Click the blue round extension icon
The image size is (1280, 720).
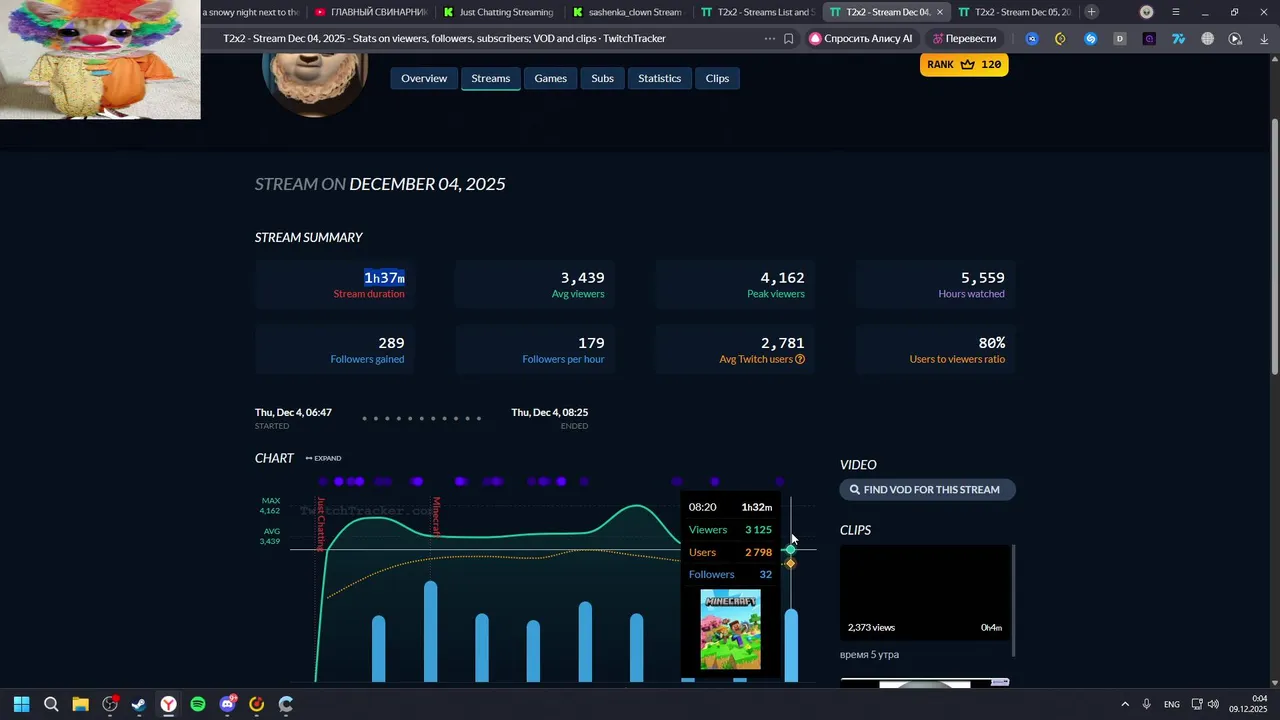pyautogui.click(x=1032, y=39)
